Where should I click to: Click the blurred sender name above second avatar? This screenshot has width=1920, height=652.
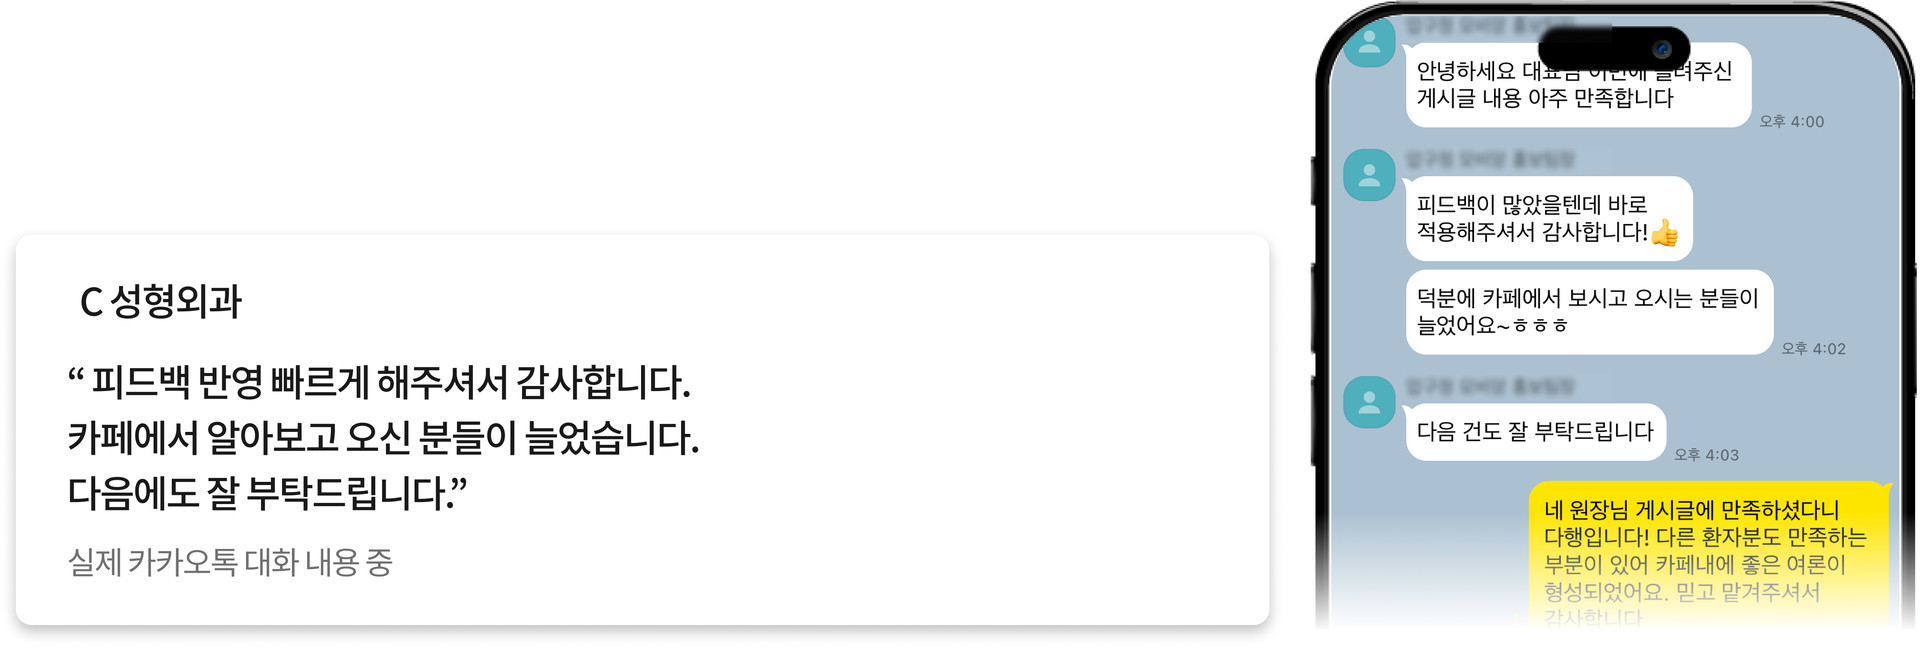[1490, 159]
